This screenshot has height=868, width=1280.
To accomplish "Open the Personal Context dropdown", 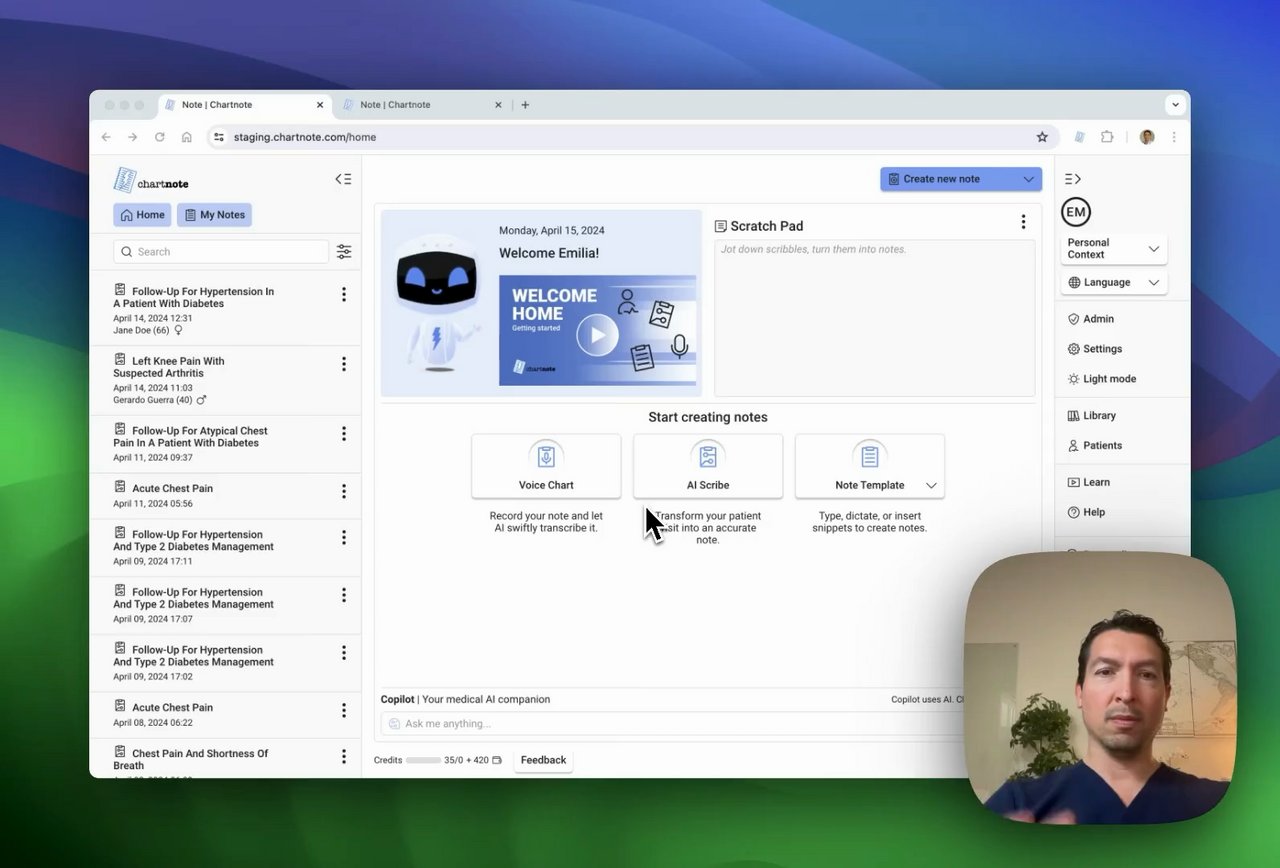I will coord(1114,248).
